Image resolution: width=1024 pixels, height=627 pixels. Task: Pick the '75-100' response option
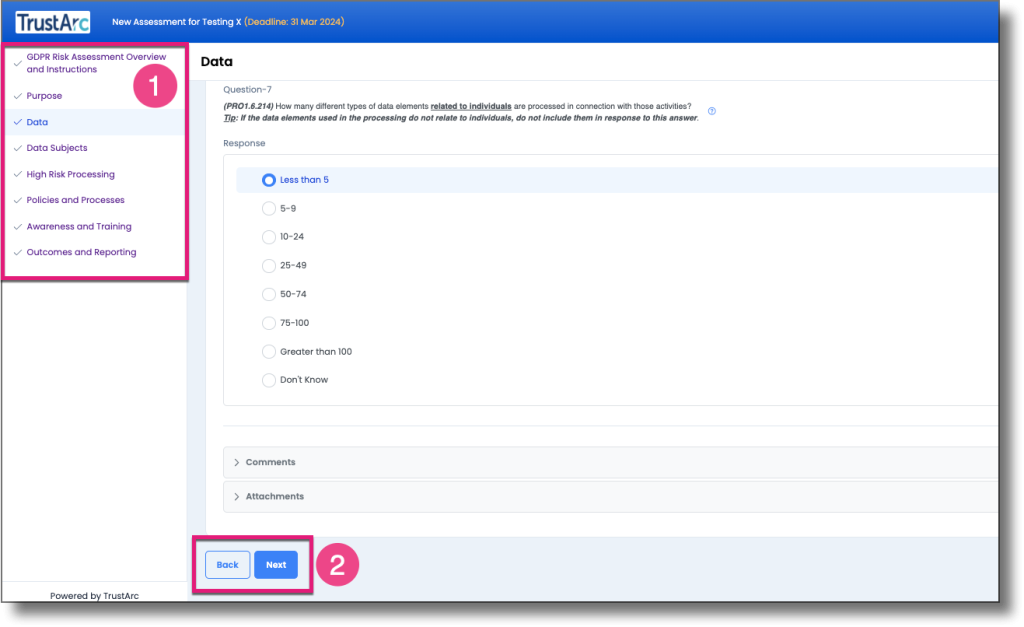click(268, 323)
